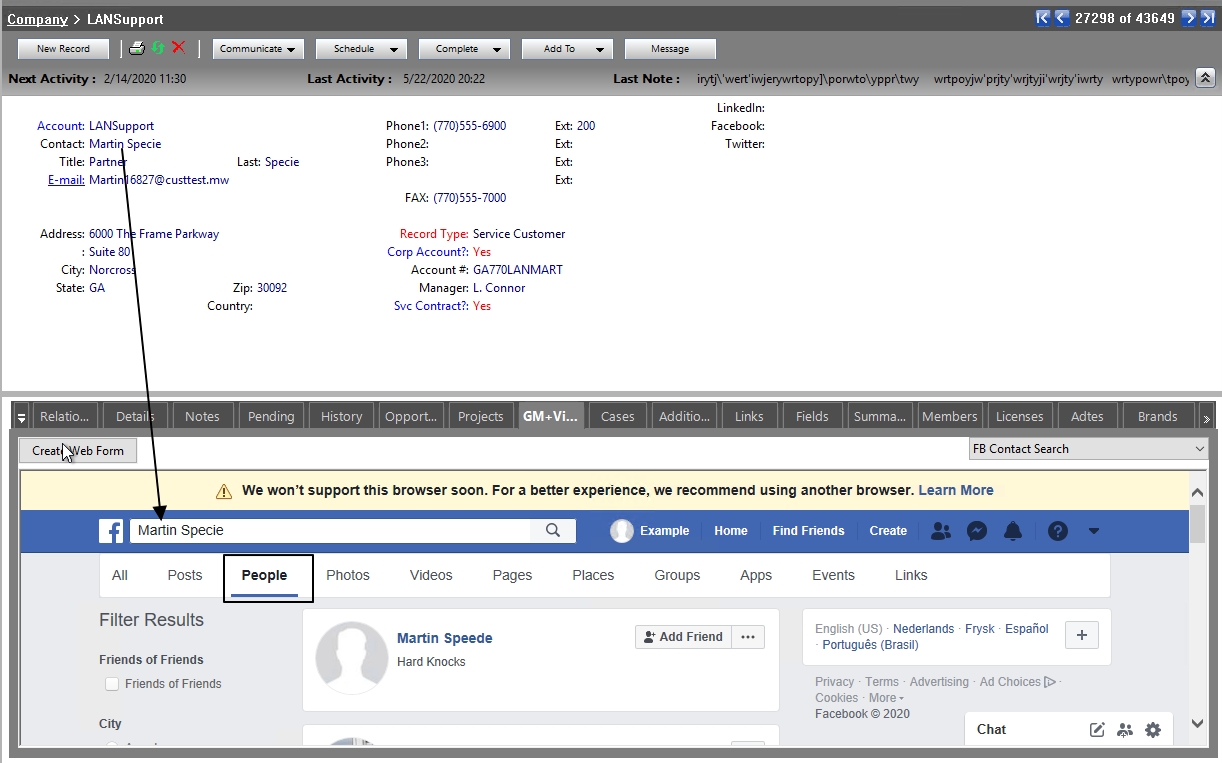The width and height of the screenshot is (1222, 763).
Task: Open Facebook Help question mark
Action: (1057, 531)
